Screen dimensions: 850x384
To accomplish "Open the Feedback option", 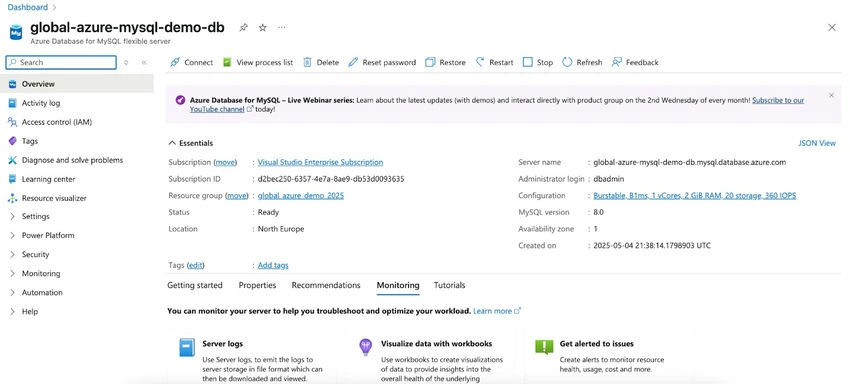I will [635, 62].
